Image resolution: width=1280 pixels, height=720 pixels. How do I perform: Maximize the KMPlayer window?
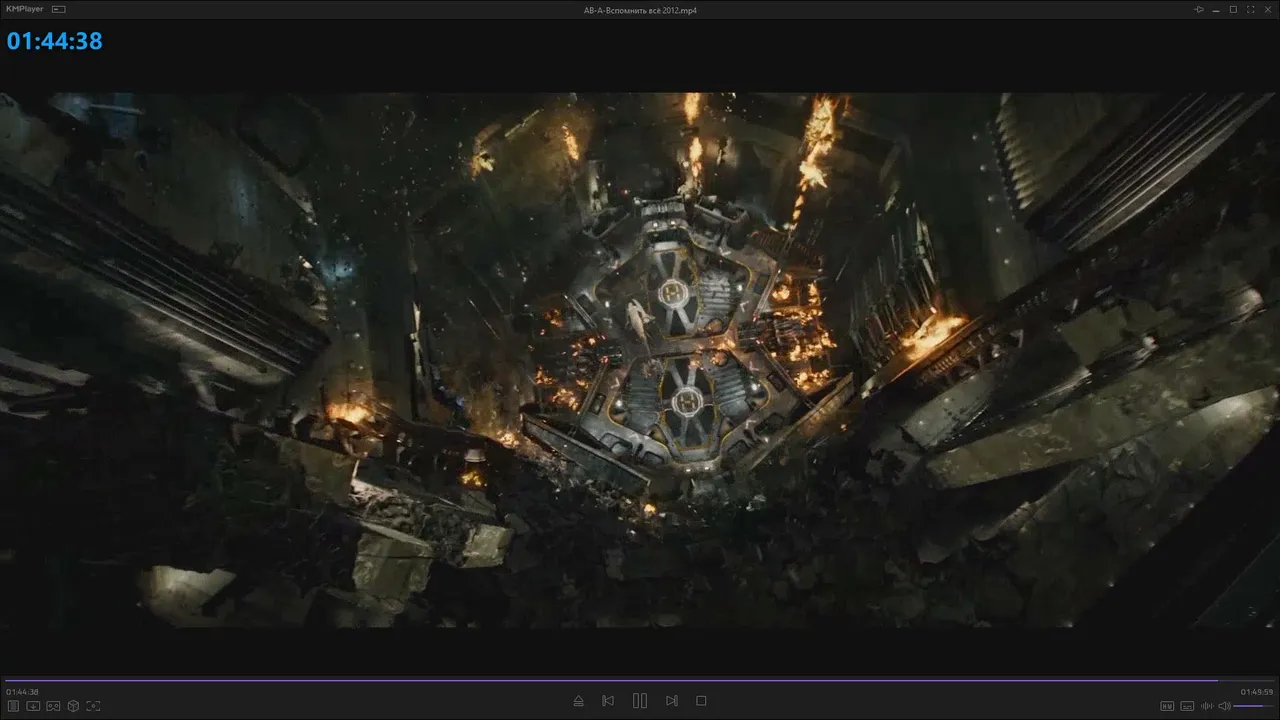(1233, 9)
